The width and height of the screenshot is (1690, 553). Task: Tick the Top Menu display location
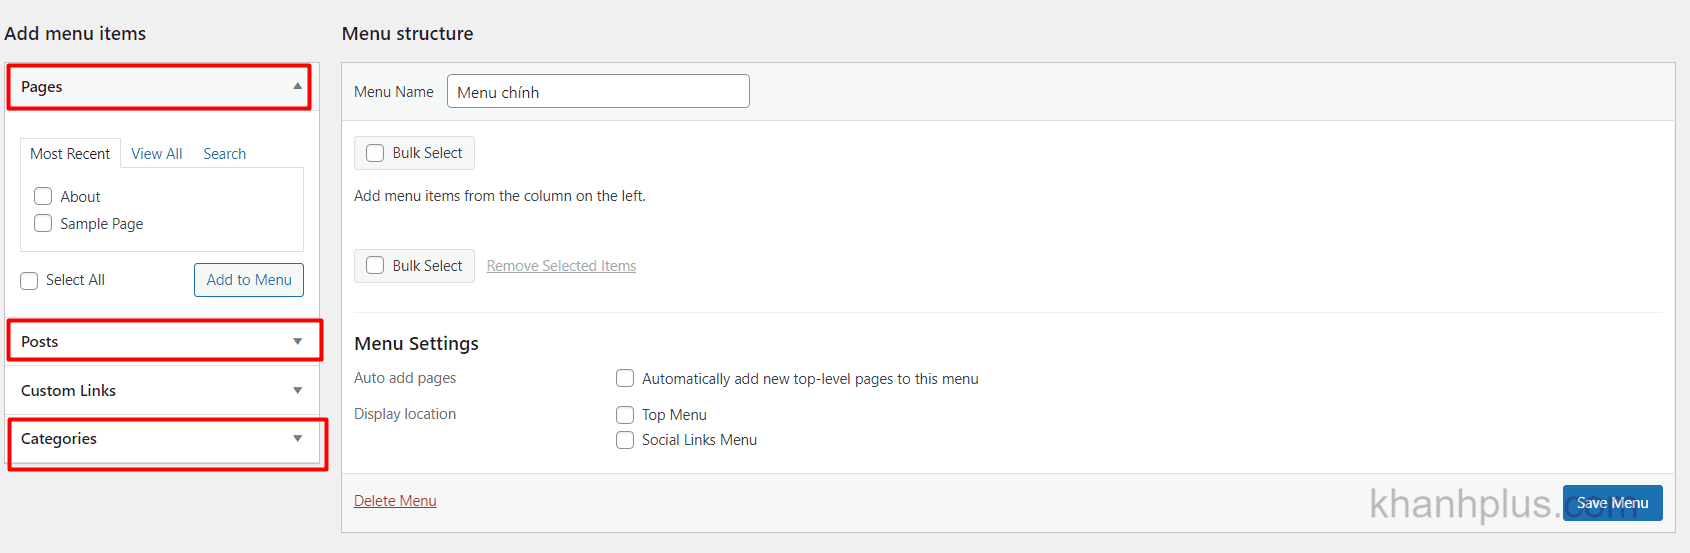pyautogui.click(x=625, y=414)
